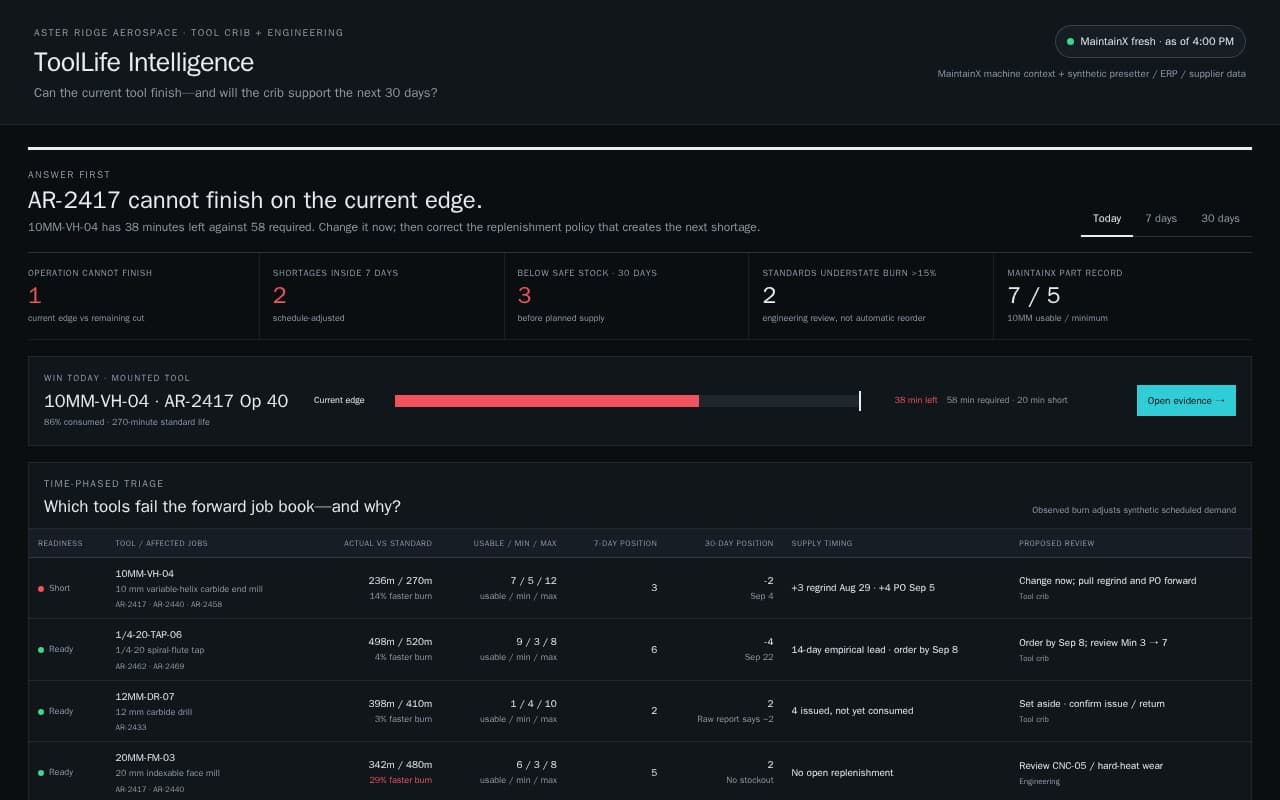Click 'Change now; pull regrind and PO forward'
Screen dimensions: 1280x800
tap(1108, 580)
